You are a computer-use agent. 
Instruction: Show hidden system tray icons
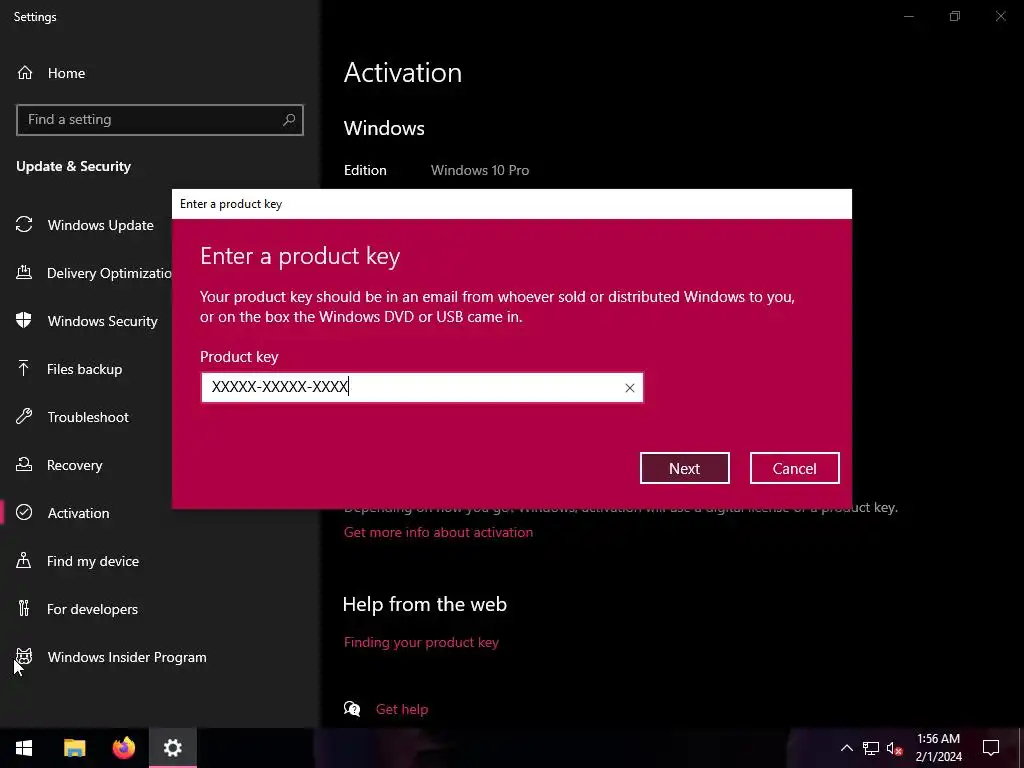tap(846, 748)
